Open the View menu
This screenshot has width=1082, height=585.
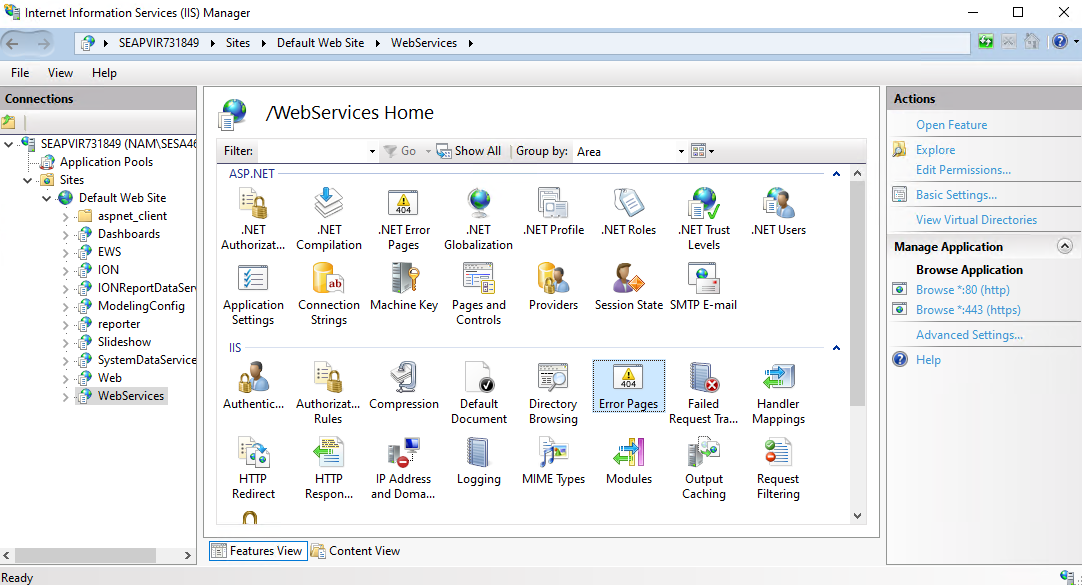(60, 72)
